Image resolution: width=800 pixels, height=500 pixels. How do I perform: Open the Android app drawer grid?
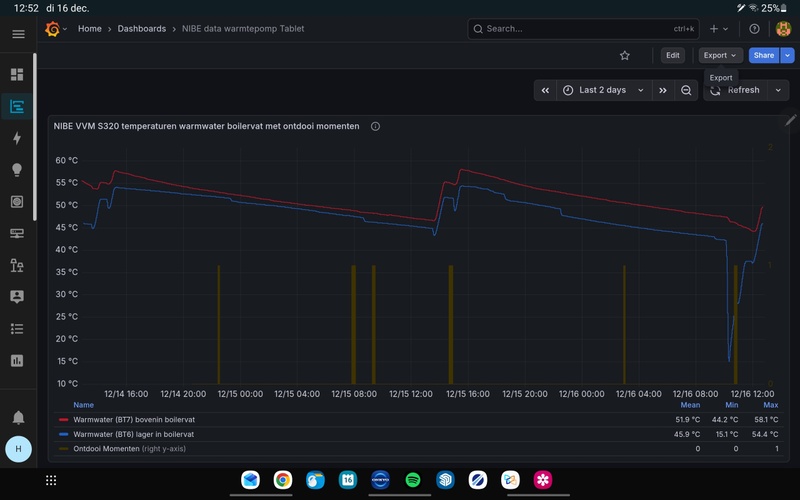(x=51, y=480)
